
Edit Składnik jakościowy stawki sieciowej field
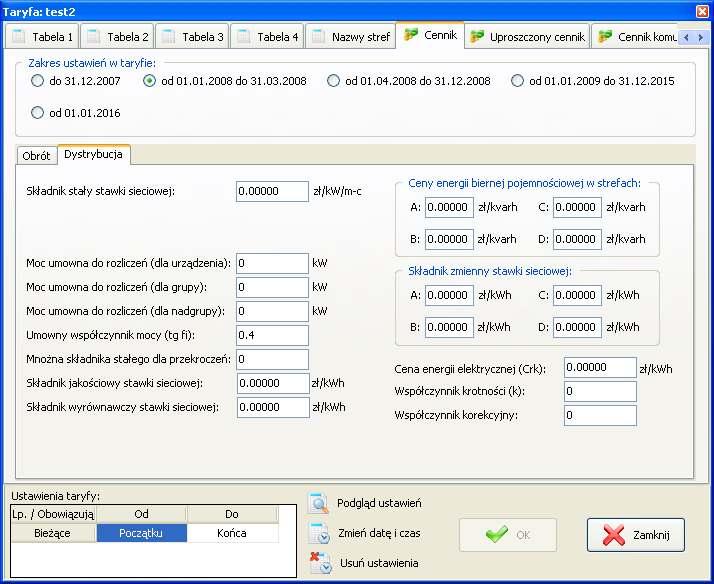coord(273,383)
